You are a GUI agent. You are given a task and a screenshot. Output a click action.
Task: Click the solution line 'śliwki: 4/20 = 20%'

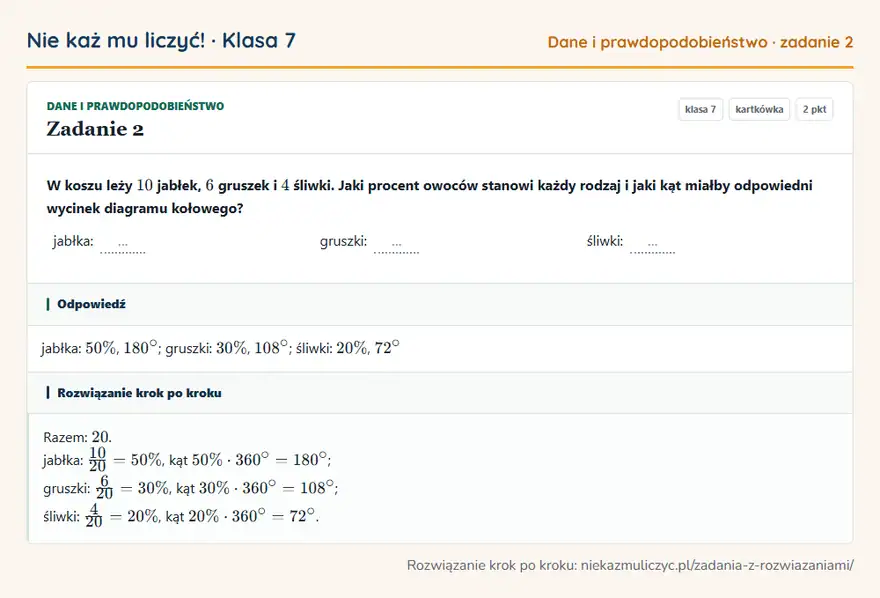coord(181,516)
